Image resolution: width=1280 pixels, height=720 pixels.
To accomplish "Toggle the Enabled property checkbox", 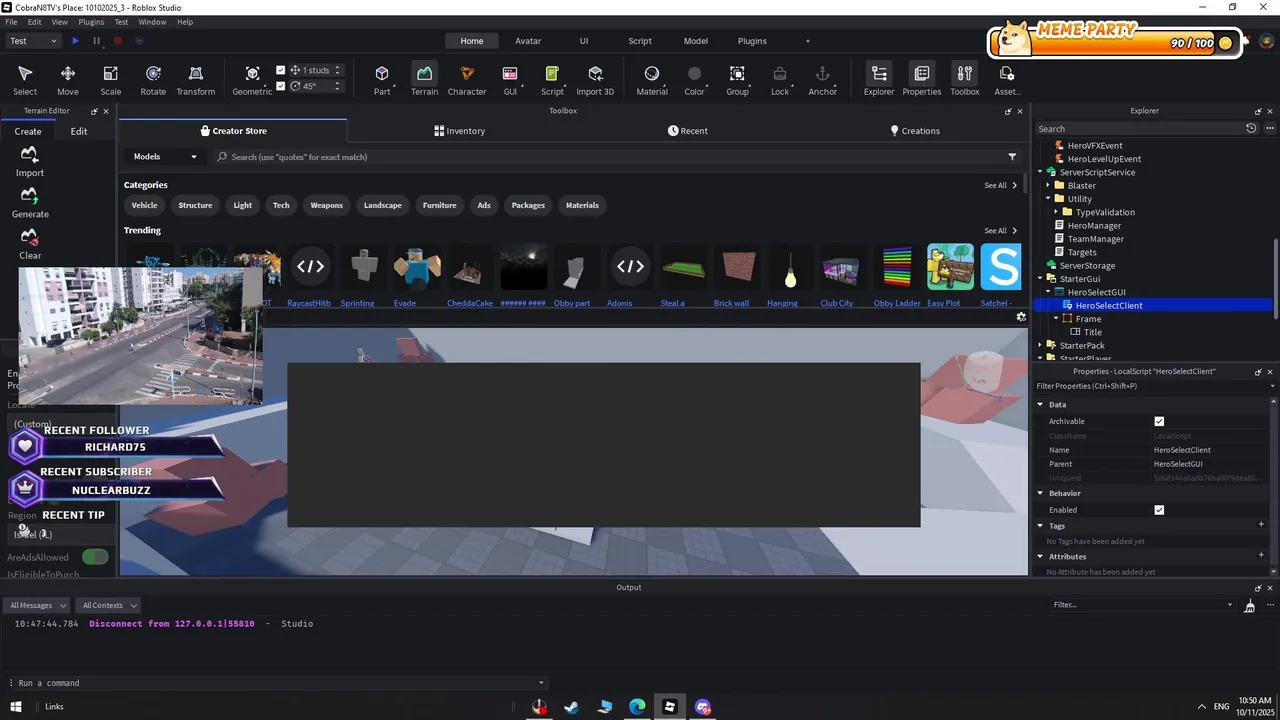I will click(1159, 510).
